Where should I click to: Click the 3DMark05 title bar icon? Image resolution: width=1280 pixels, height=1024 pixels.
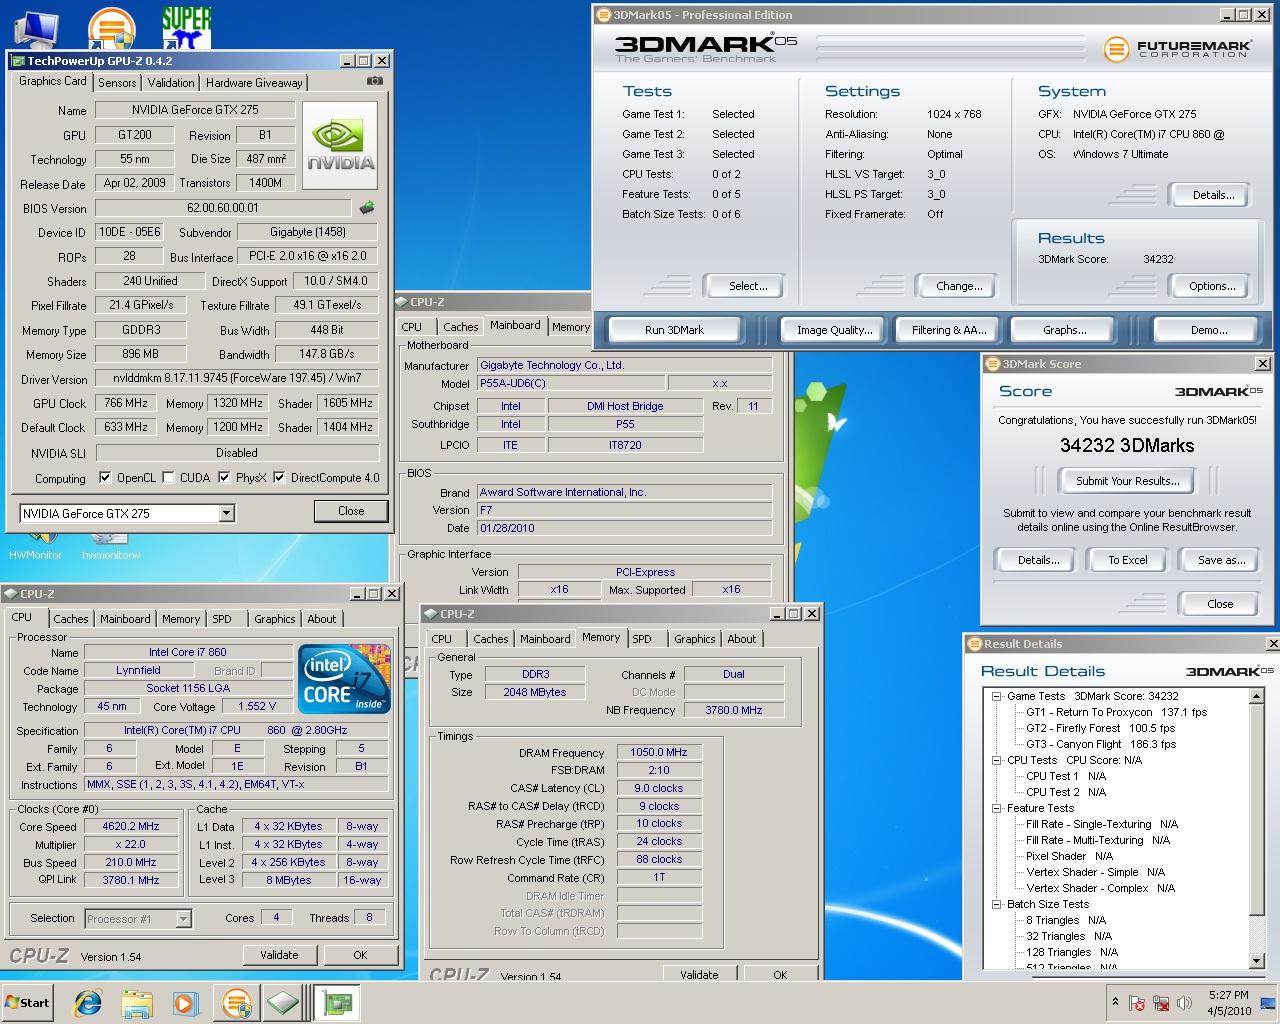tap(603, 15)
